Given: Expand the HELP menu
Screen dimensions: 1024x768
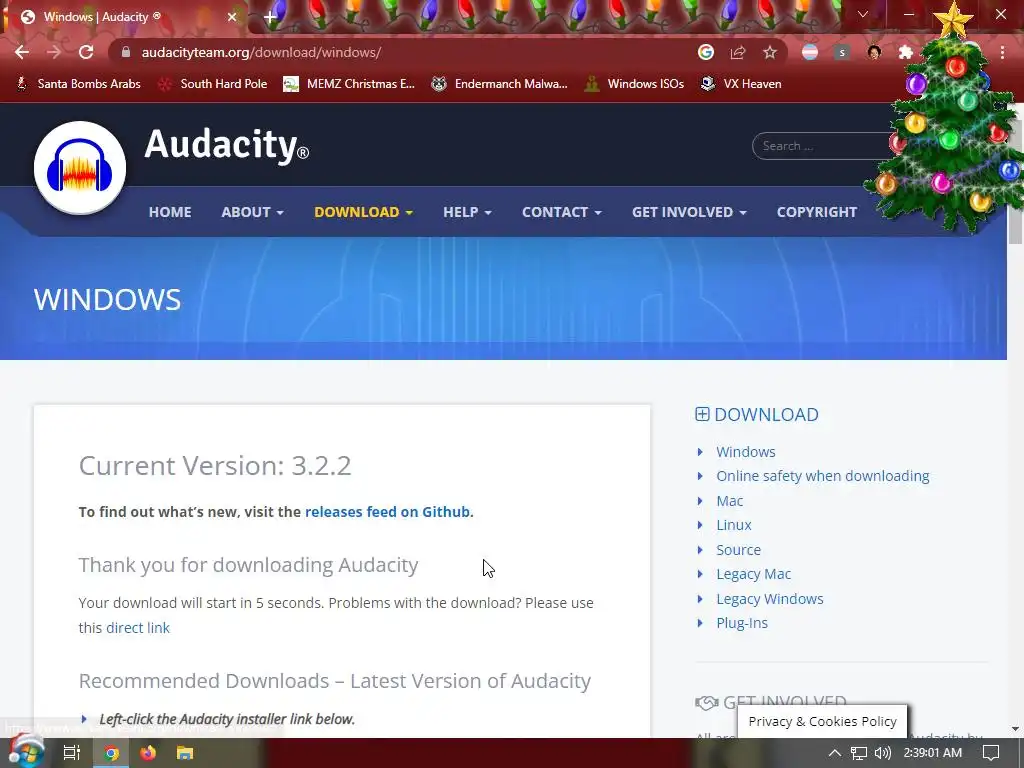Looking at the screenshot, I should coord(467,212).
